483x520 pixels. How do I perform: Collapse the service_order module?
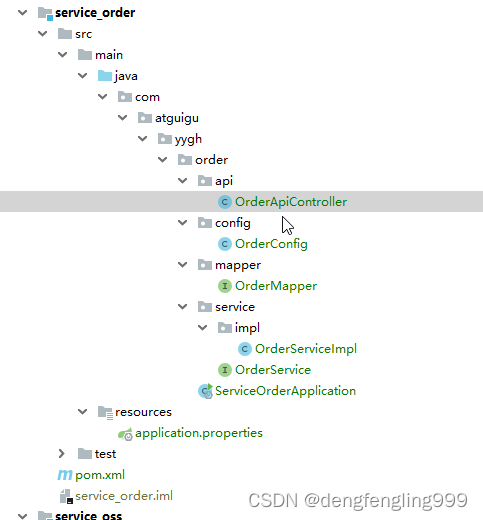click(23, 13)
